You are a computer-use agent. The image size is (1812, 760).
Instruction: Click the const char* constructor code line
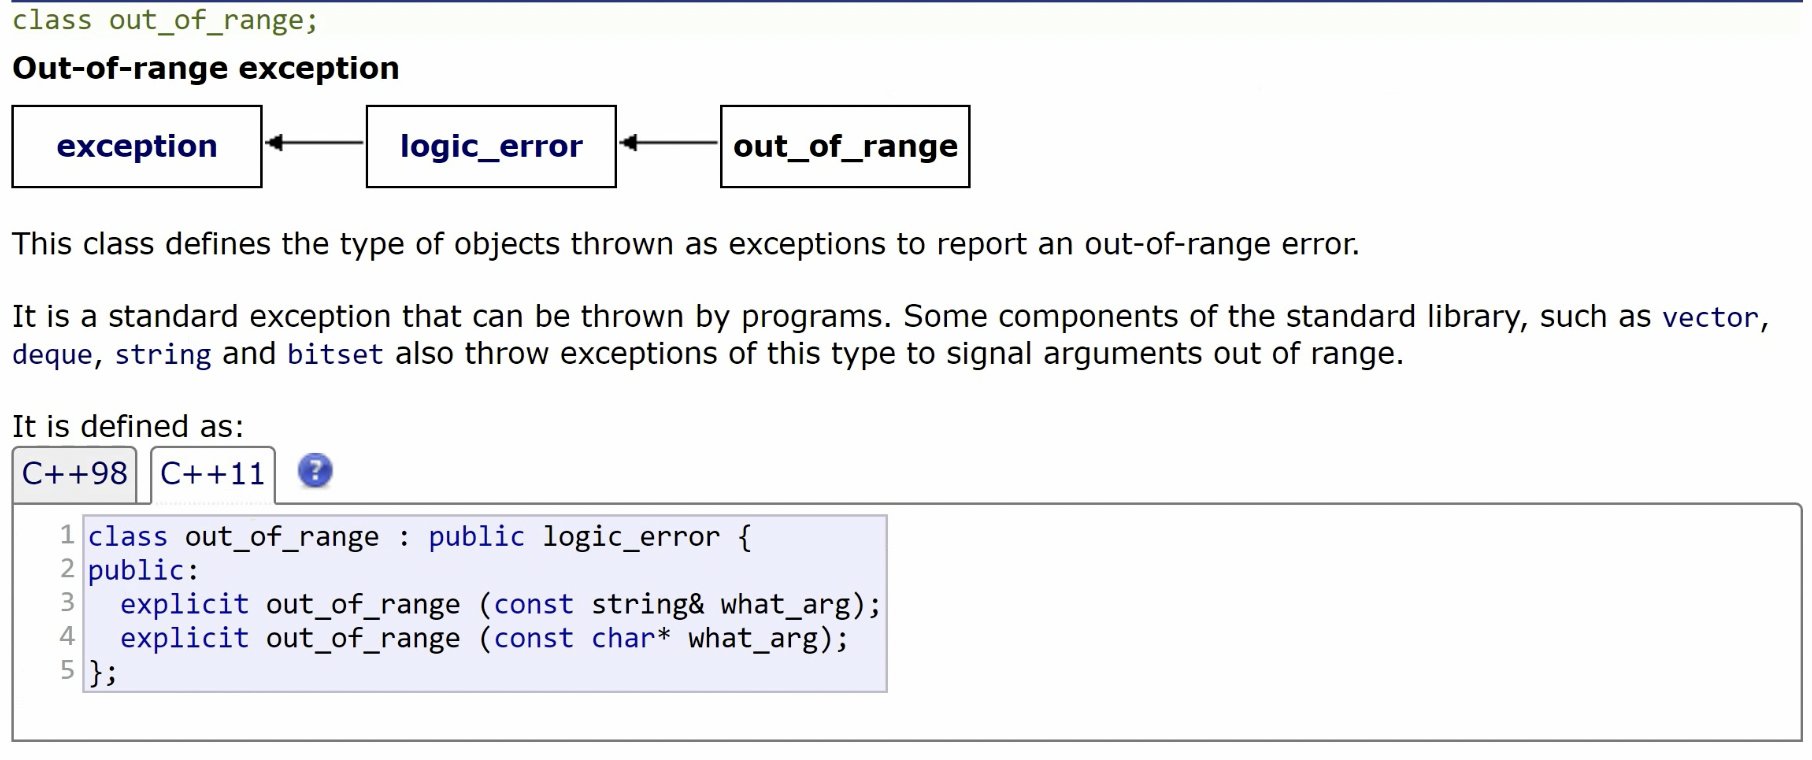coord(484,638)
